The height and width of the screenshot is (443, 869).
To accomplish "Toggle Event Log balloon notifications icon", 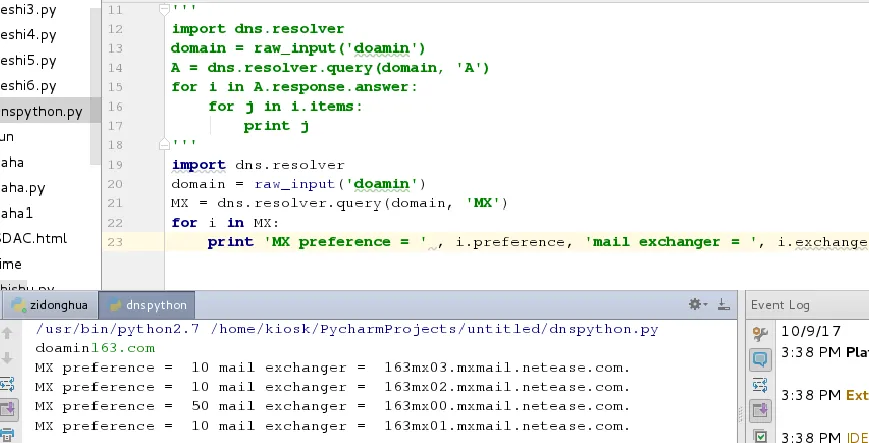I will coord(760,359).
